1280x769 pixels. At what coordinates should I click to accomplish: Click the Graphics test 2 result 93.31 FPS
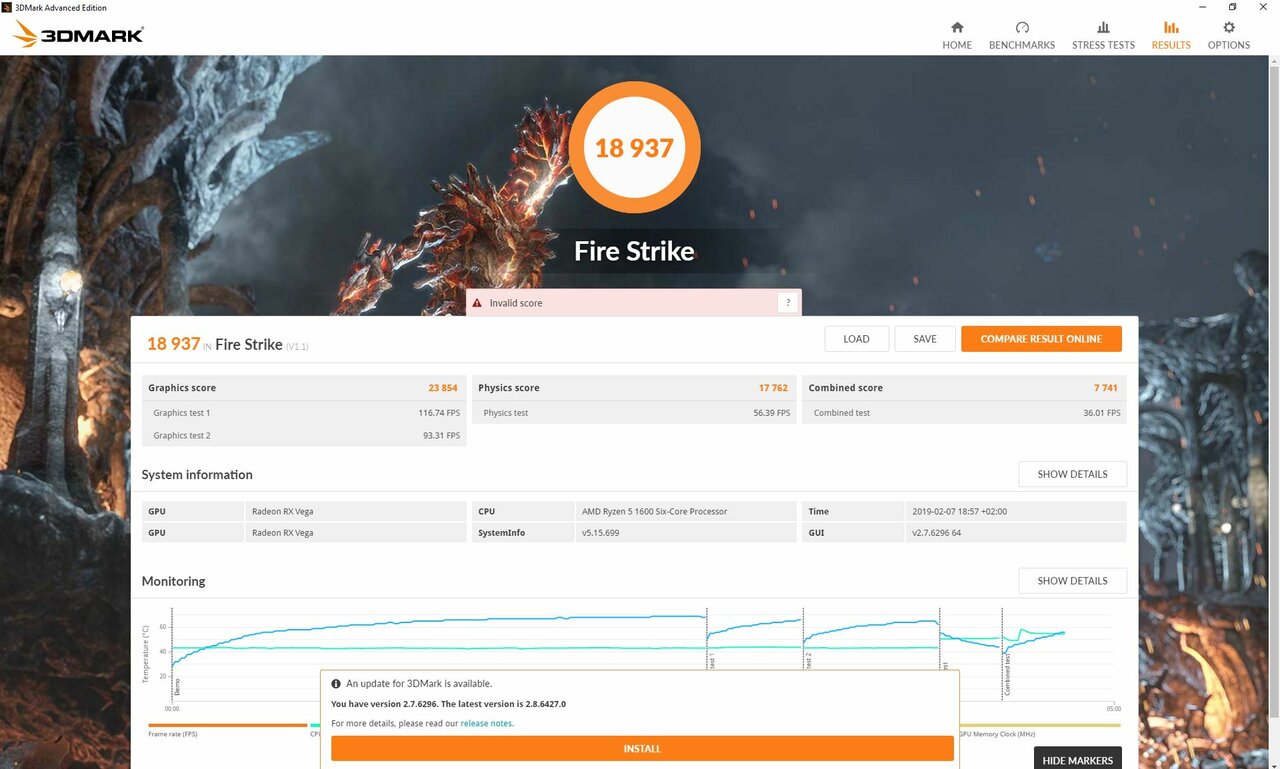click(441, 435)
